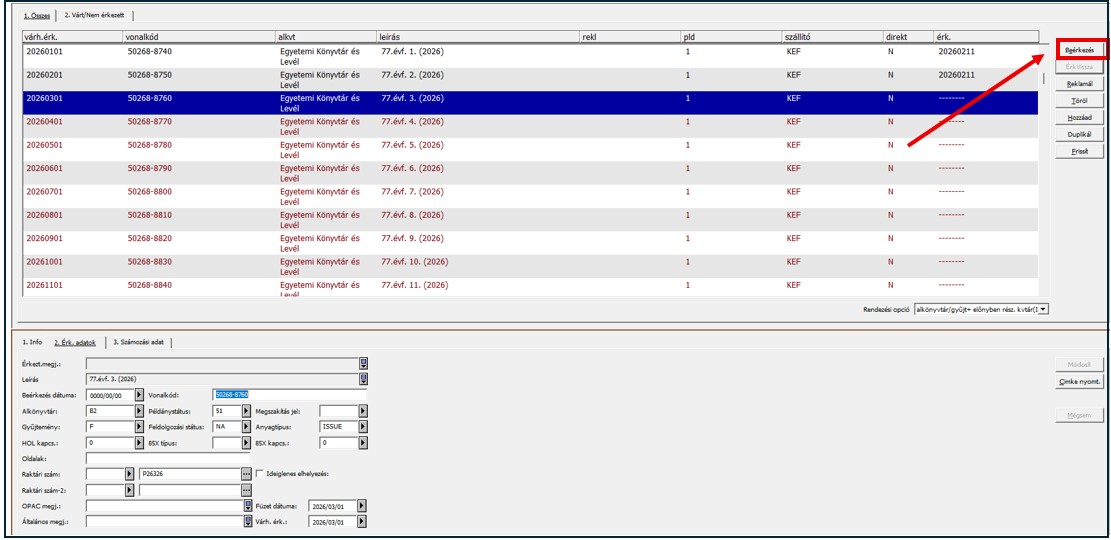Expand the Raktári szám-2 type arrow
Viewport: 1111px width, 540px height.
(x=130, y=490)
